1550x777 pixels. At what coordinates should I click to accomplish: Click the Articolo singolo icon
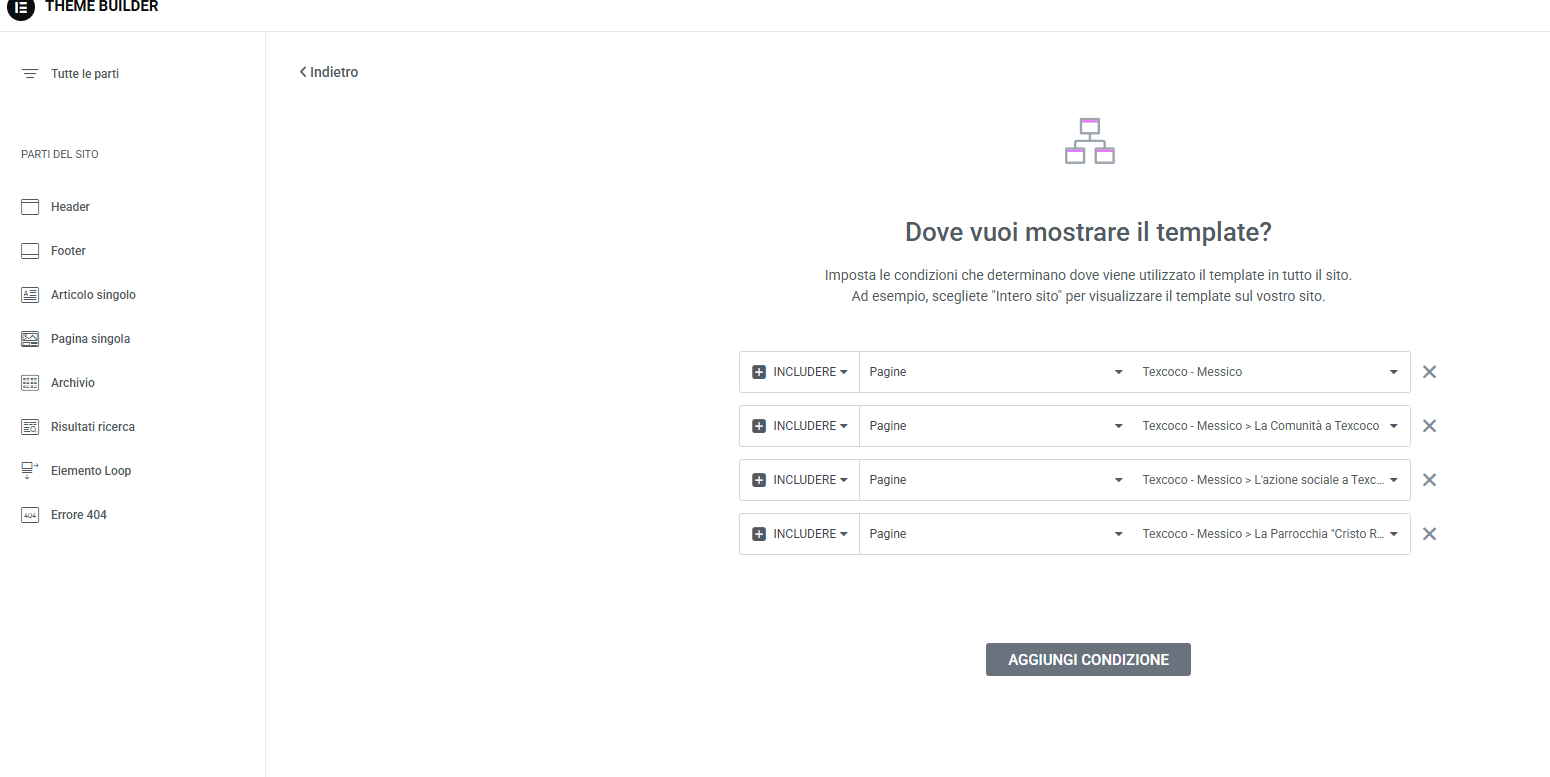(x=30, y=295)
